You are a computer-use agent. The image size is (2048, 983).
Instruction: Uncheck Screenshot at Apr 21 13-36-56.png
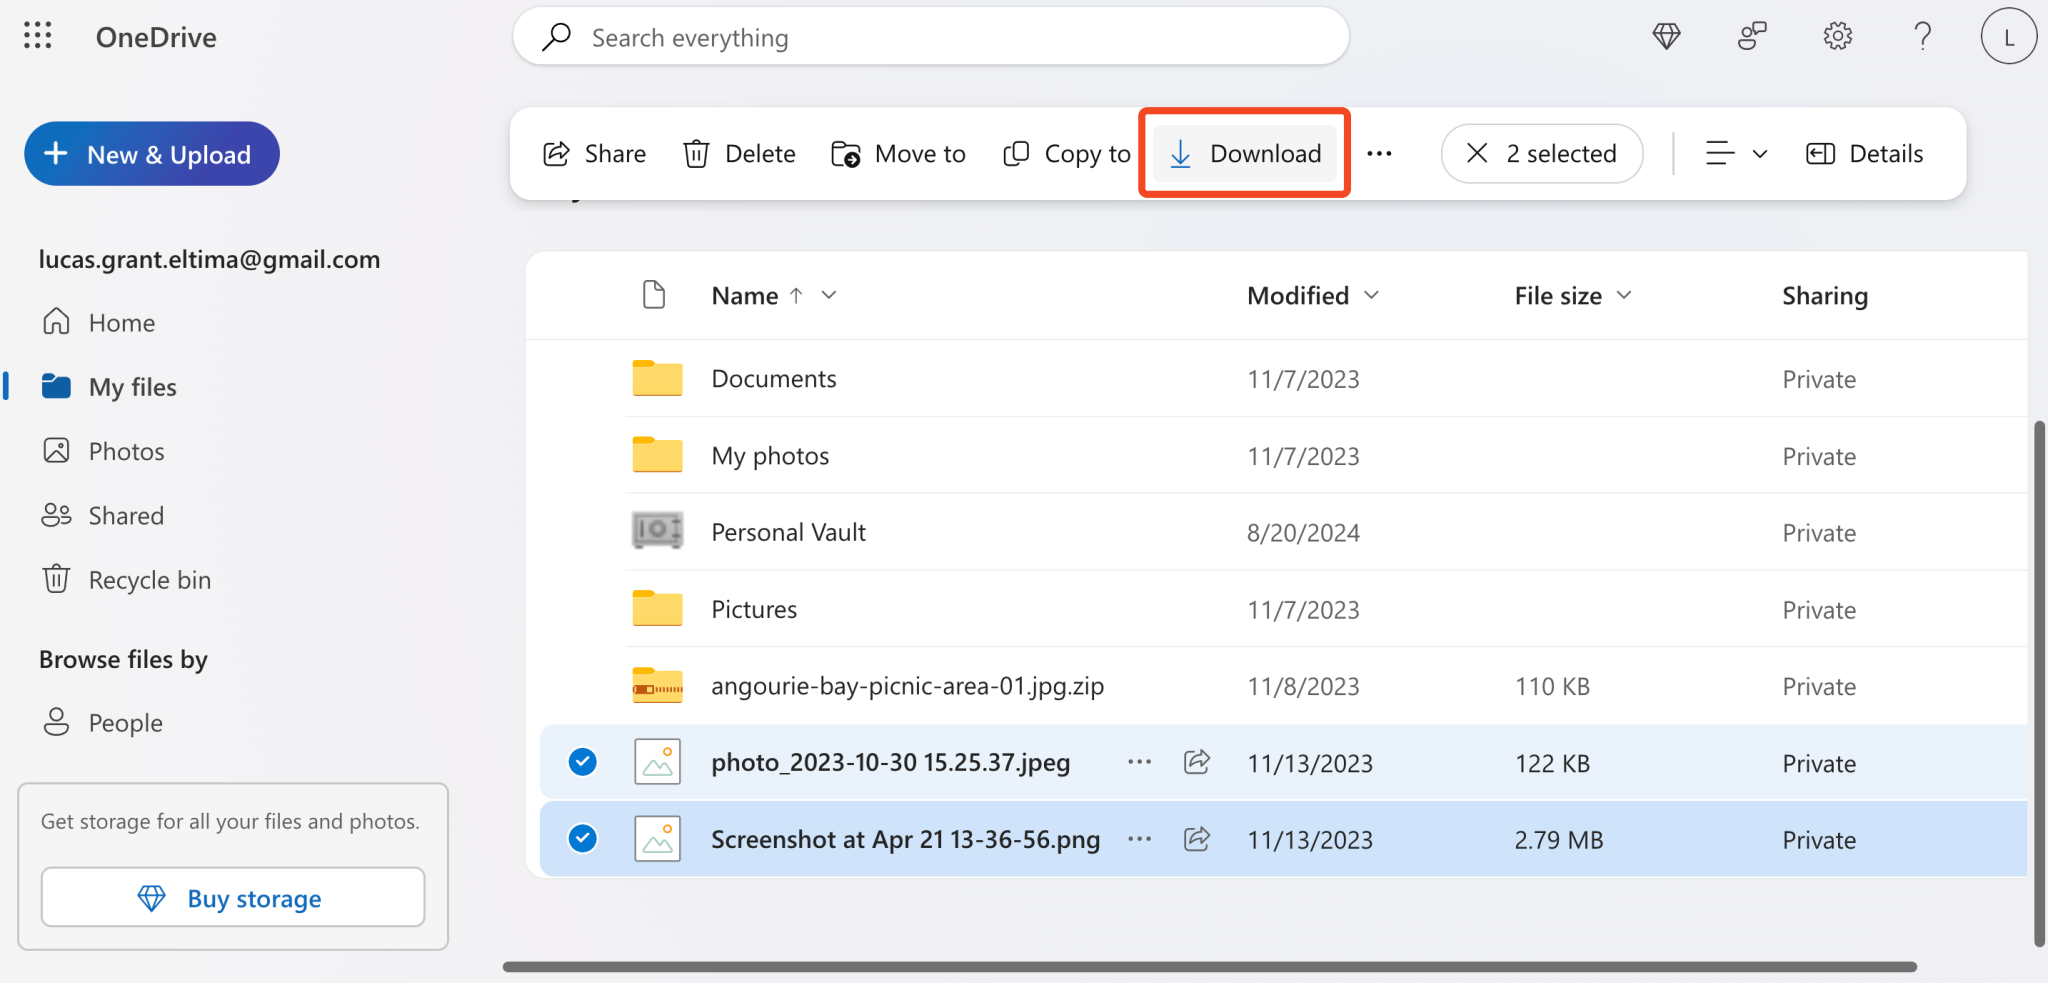click(x=581, y=838)
